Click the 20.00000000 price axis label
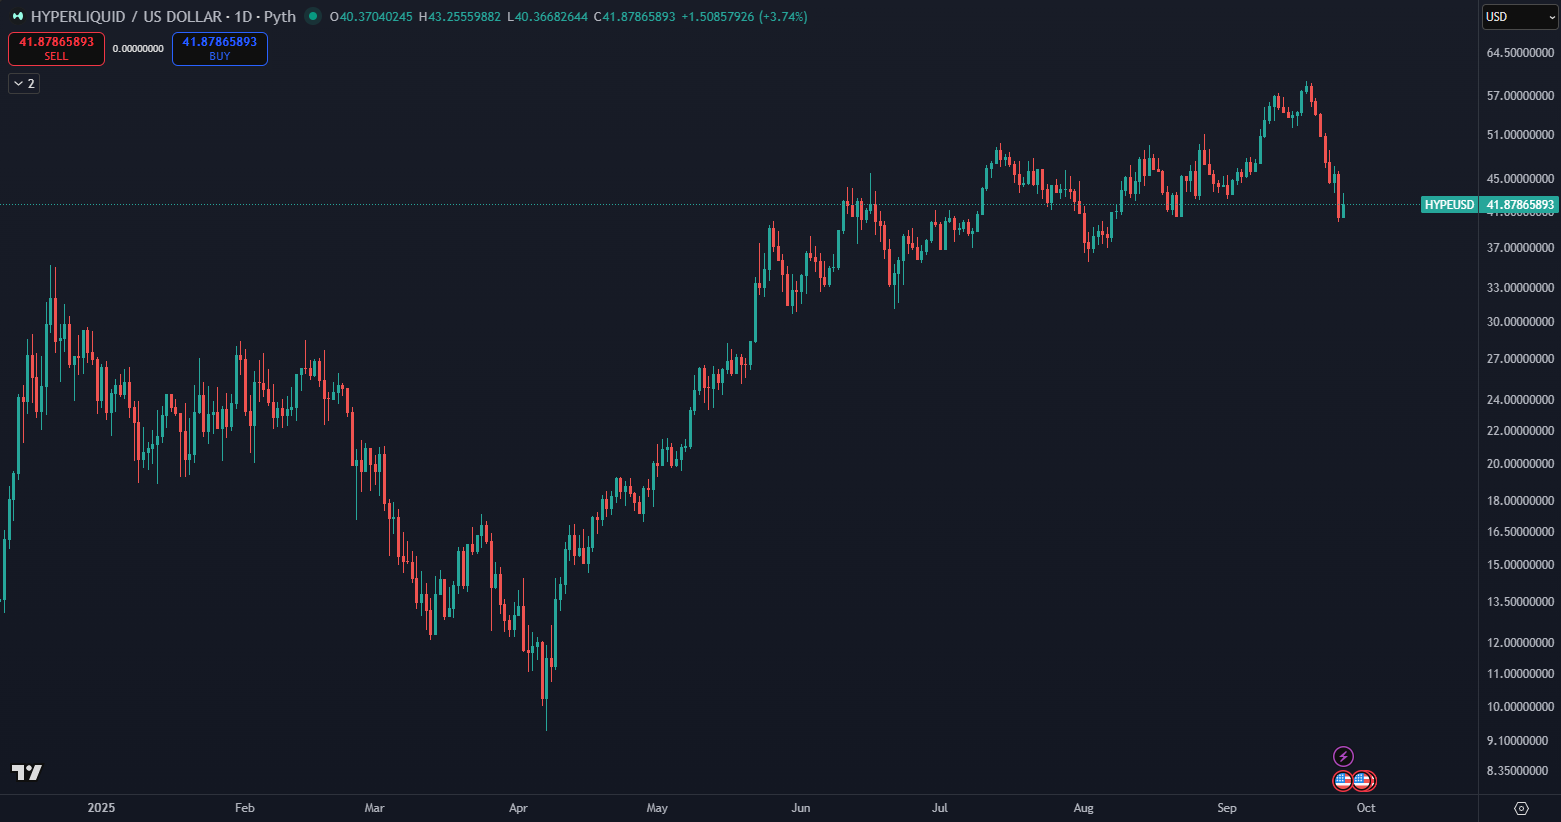The image size is (1561, 822). [1520, 464]
